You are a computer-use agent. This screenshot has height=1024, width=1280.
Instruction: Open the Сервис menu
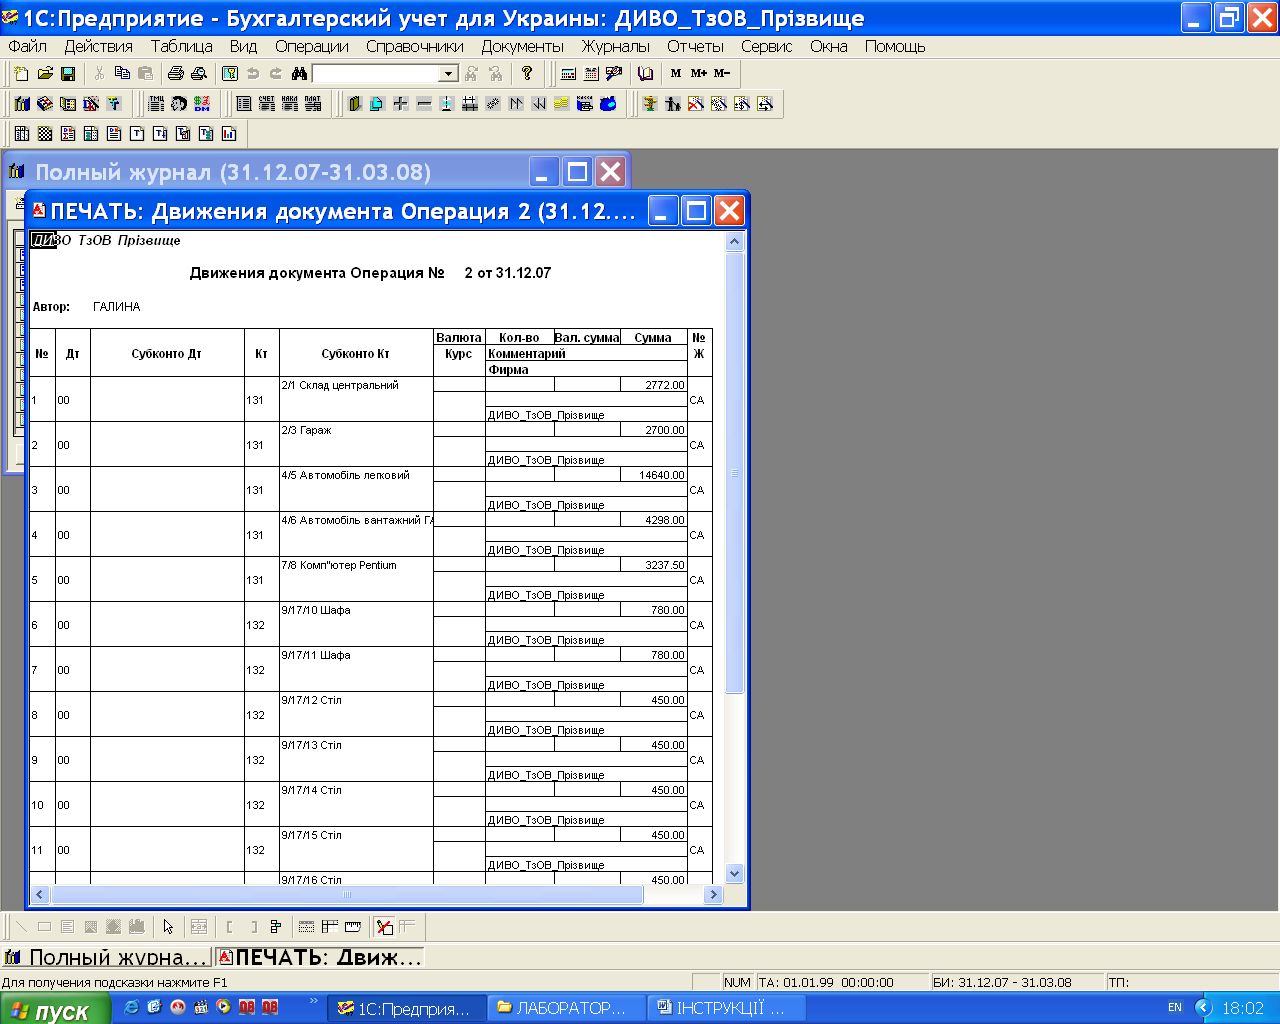tap(767, 46)
